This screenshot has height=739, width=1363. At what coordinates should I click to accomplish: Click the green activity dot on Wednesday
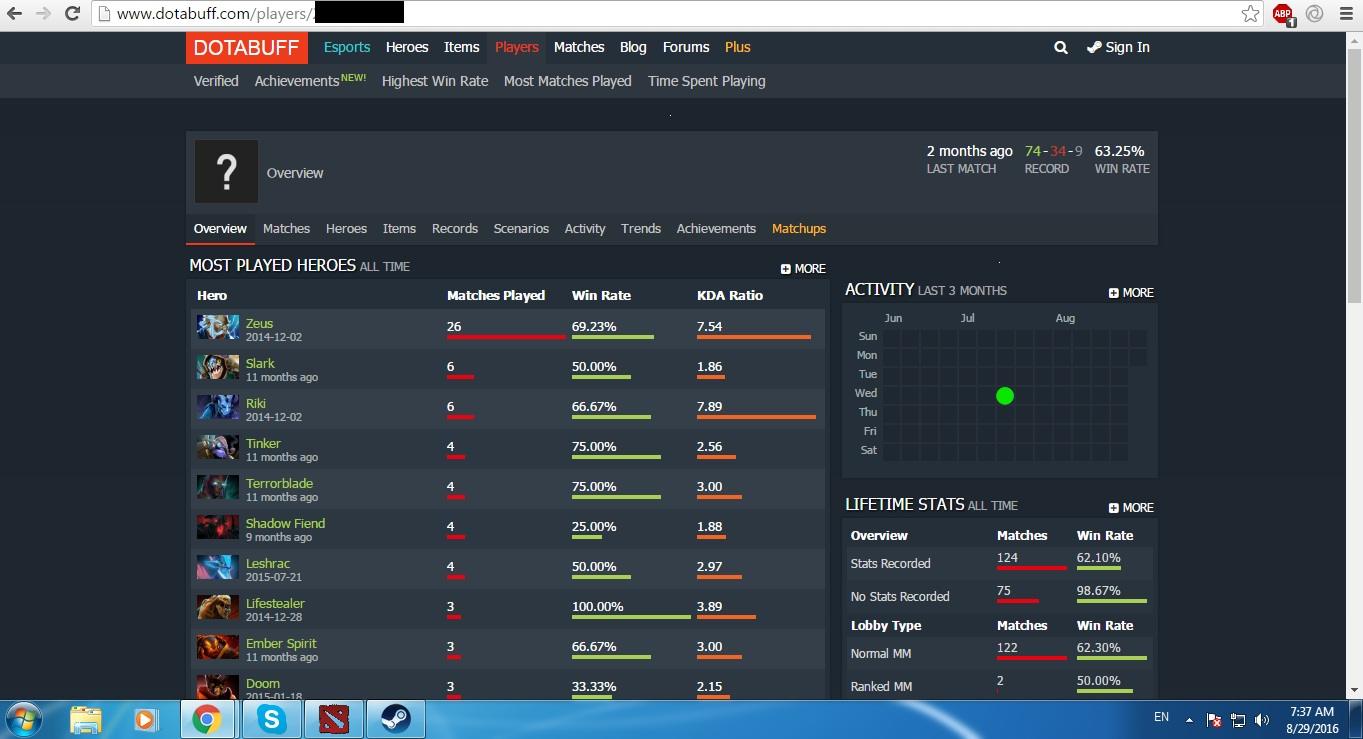coord(1005,396)
